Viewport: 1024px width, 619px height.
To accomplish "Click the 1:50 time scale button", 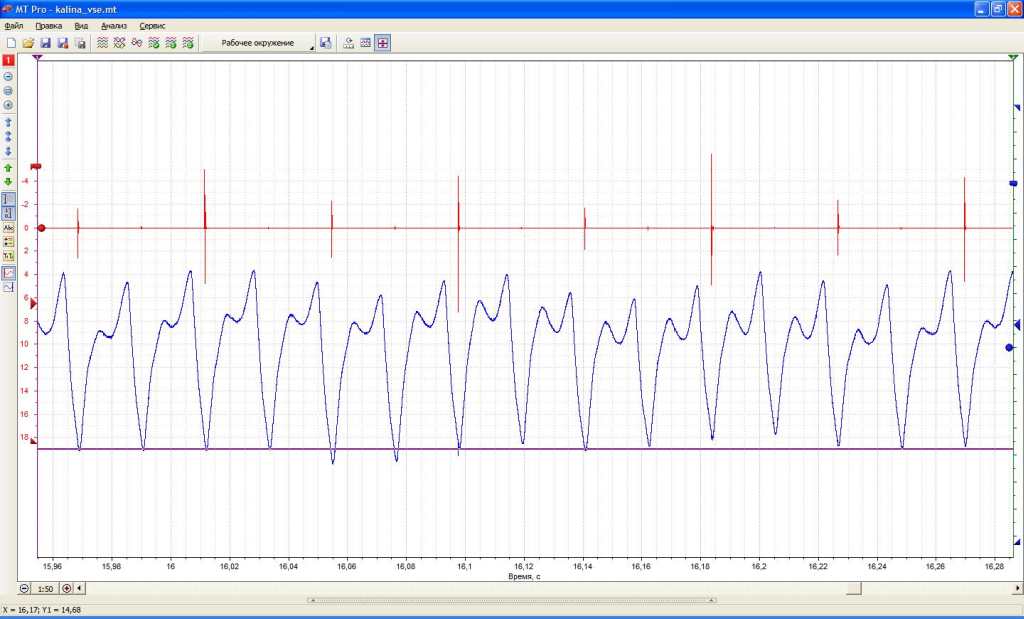I will pyautogui.click(x=45, y=589).
